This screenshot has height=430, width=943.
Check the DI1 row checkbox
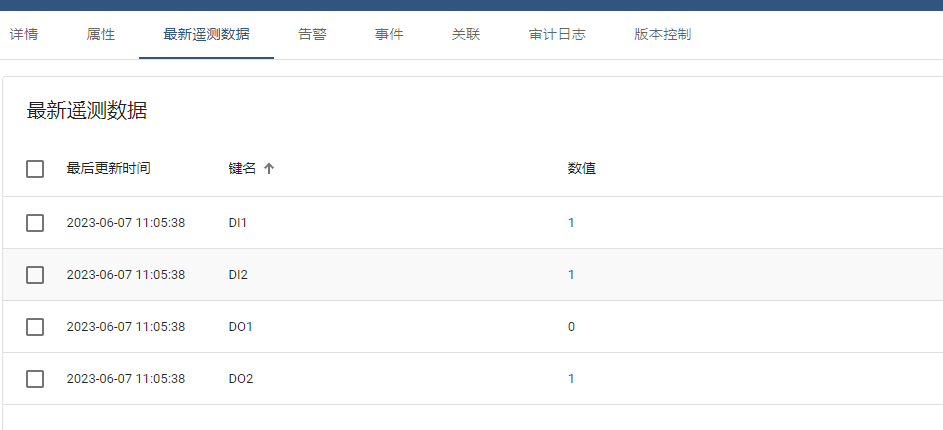pyautogui.click(x=35, y=223)
